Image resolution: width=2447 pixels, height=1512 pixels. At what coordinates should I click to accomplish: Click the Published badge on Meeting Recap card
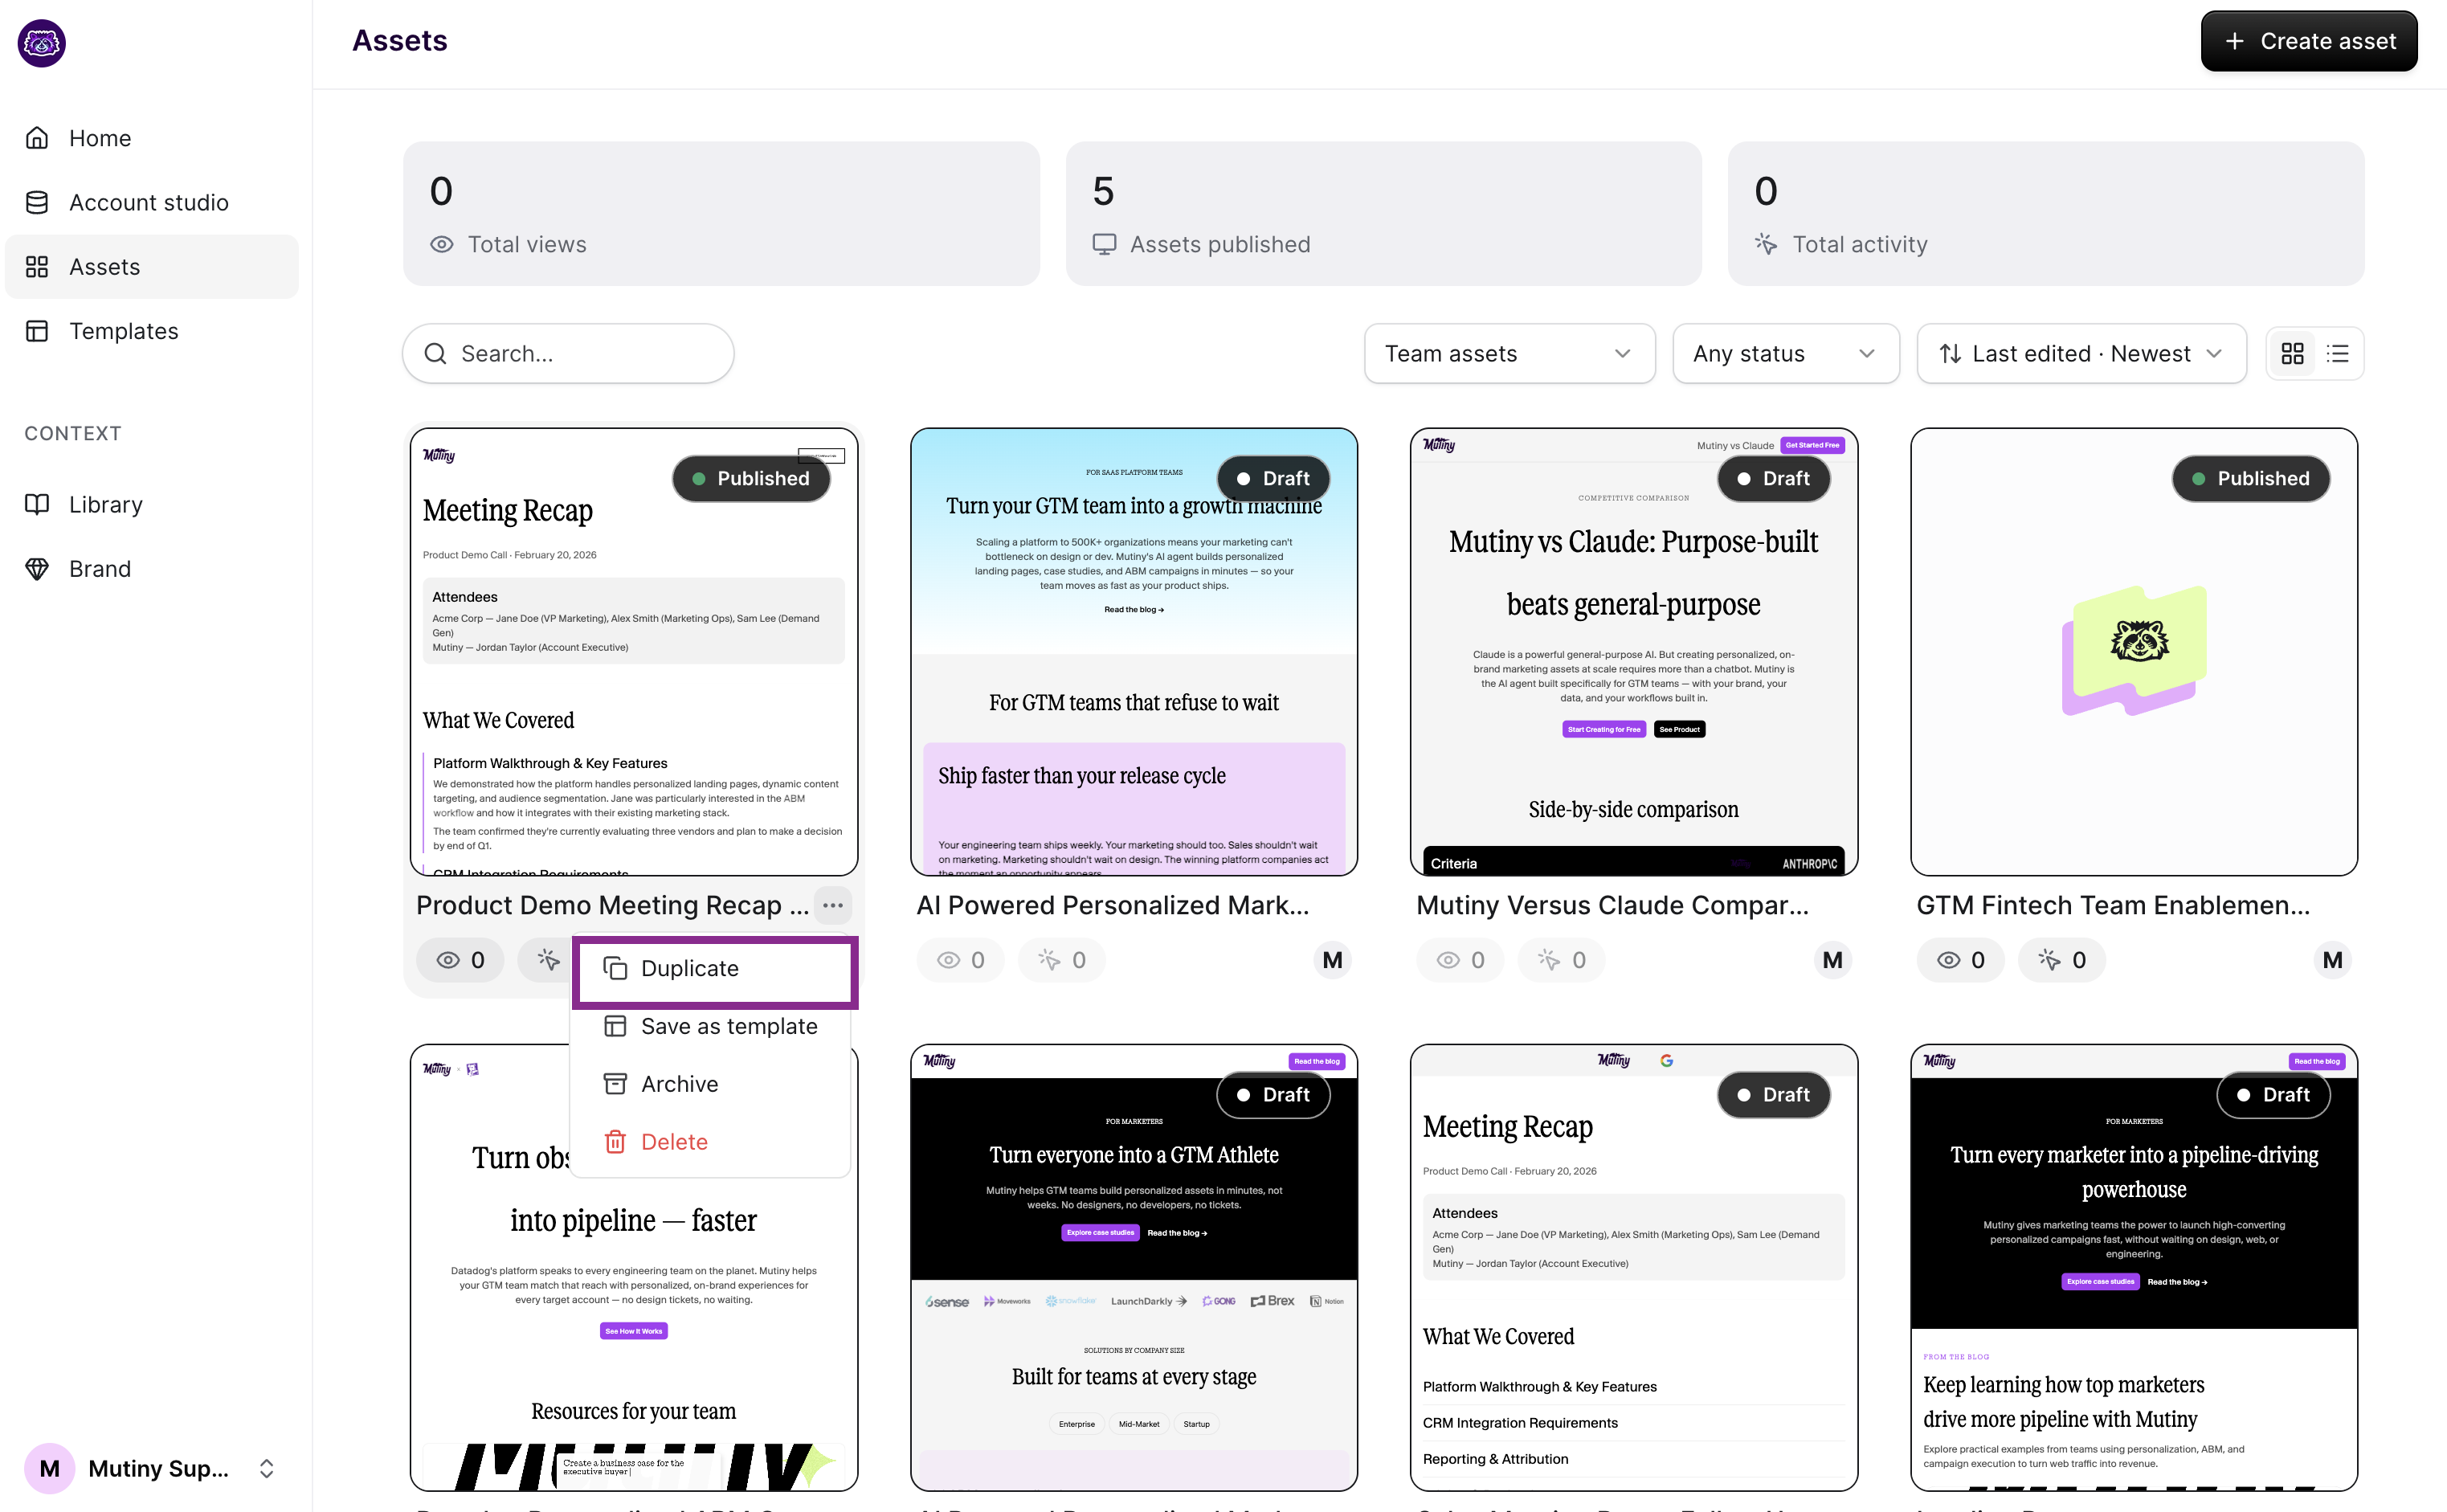coord(751,478)
